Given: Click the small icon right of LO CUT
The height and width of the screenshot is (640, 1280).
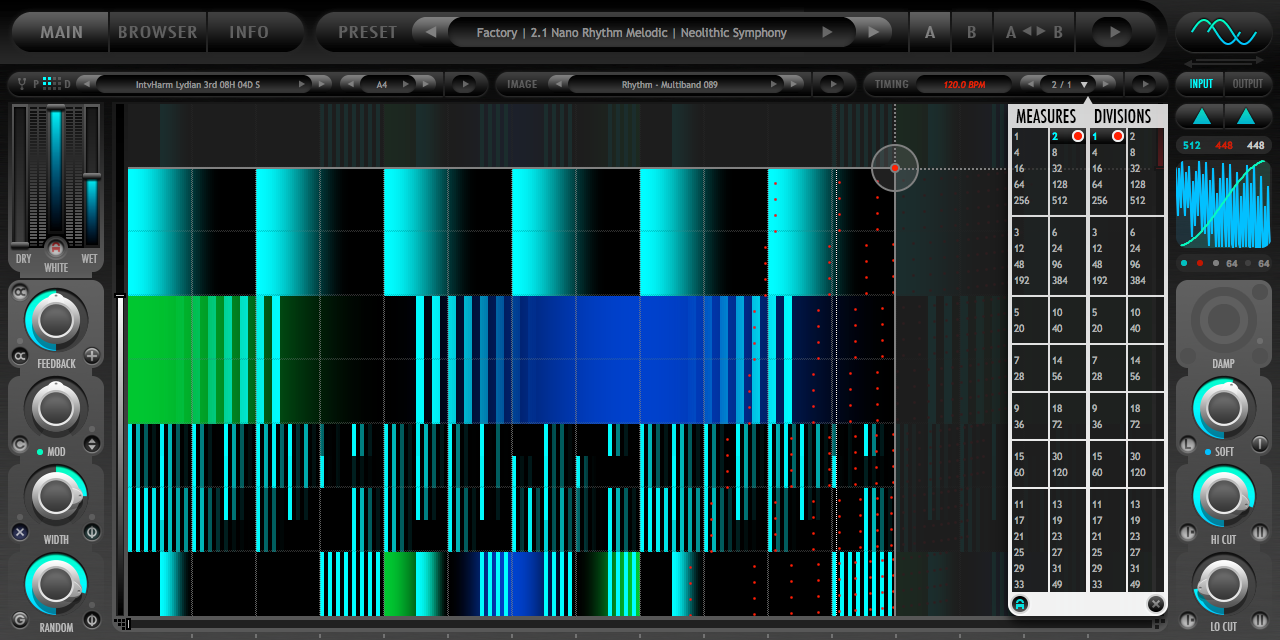Looking at the screenshot, I should 1260,620.
